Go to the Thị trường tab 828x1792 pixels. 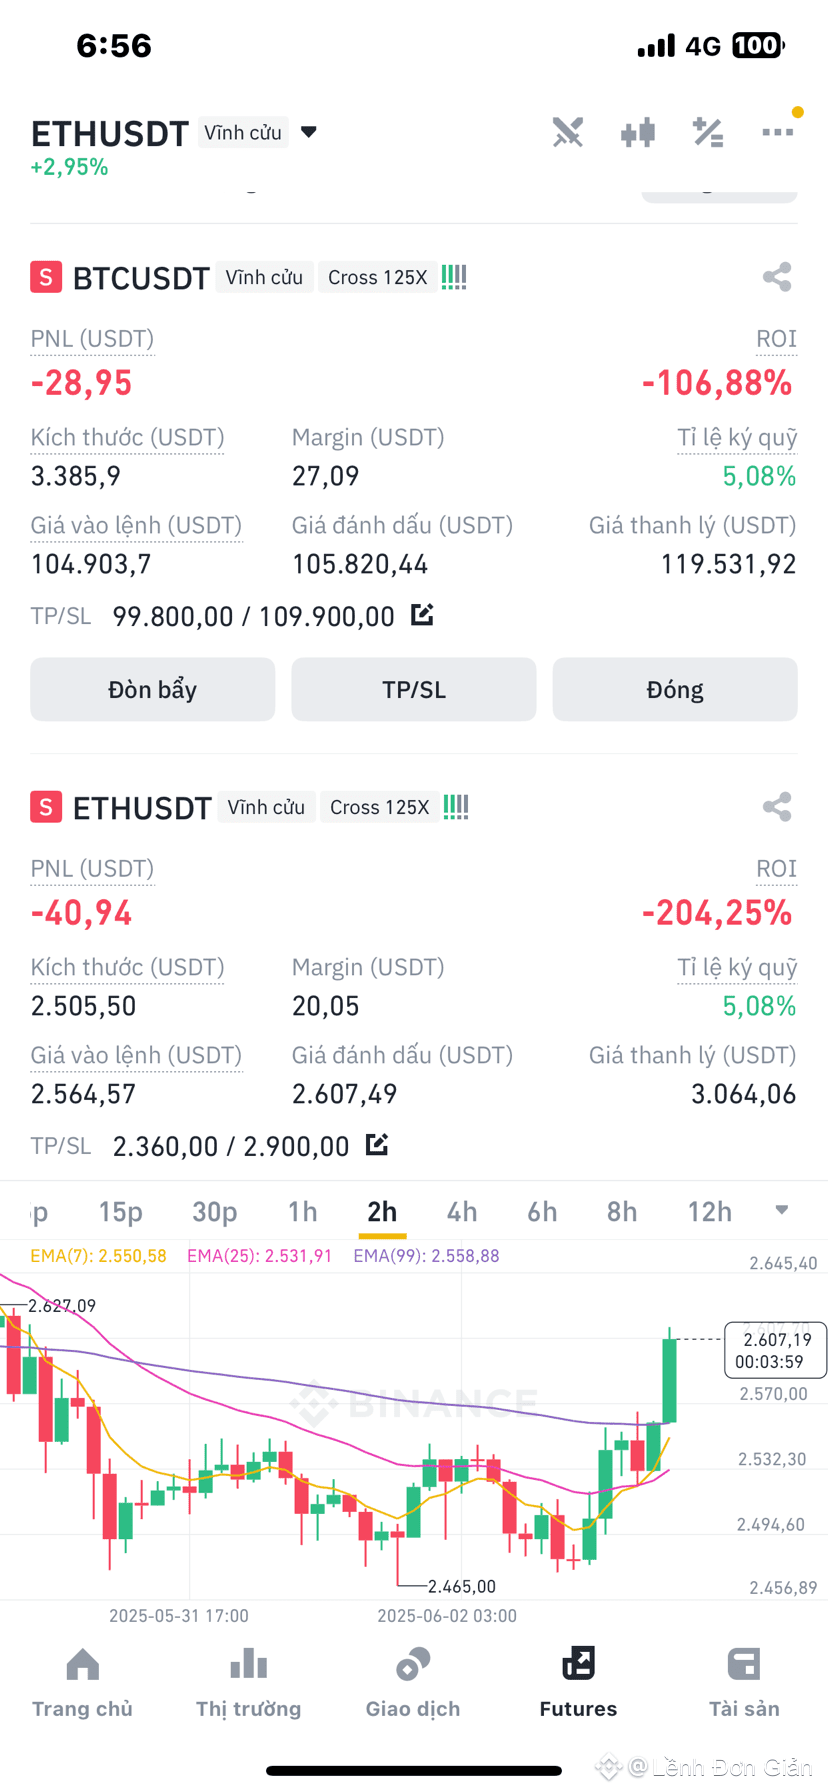point(248,1684)
